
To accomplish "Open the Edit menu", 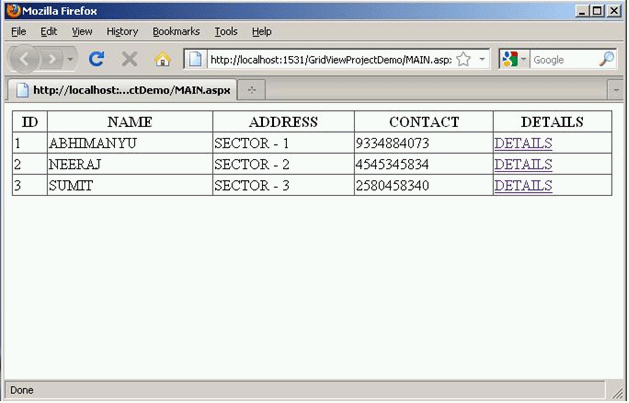I will click(x=49, y=31).
